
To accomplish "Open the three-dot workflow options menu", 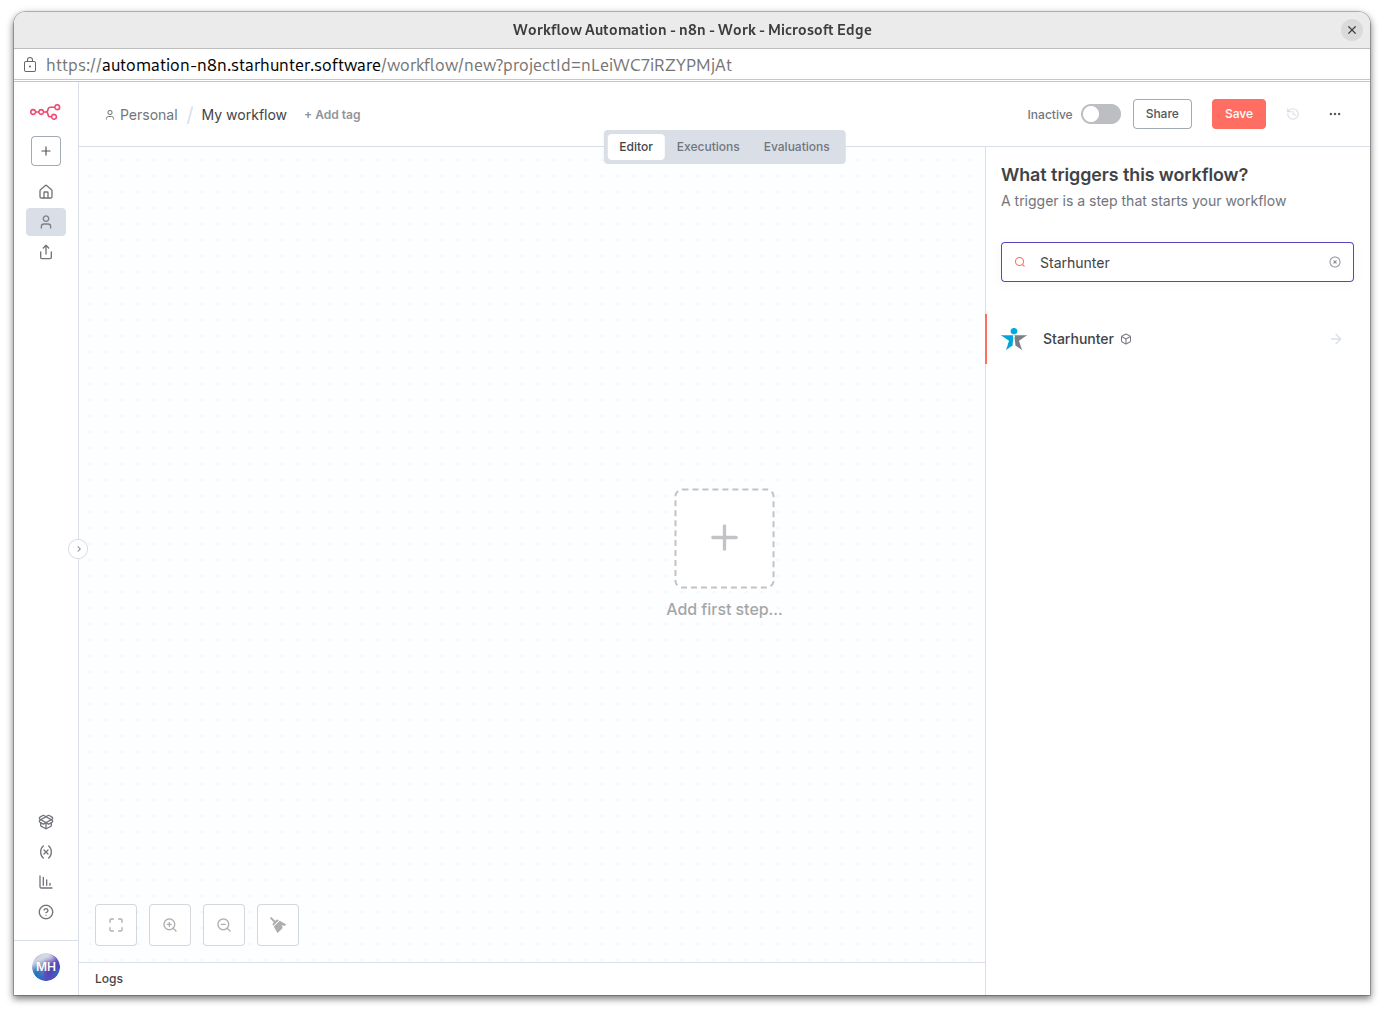I will pos(1335,114).
